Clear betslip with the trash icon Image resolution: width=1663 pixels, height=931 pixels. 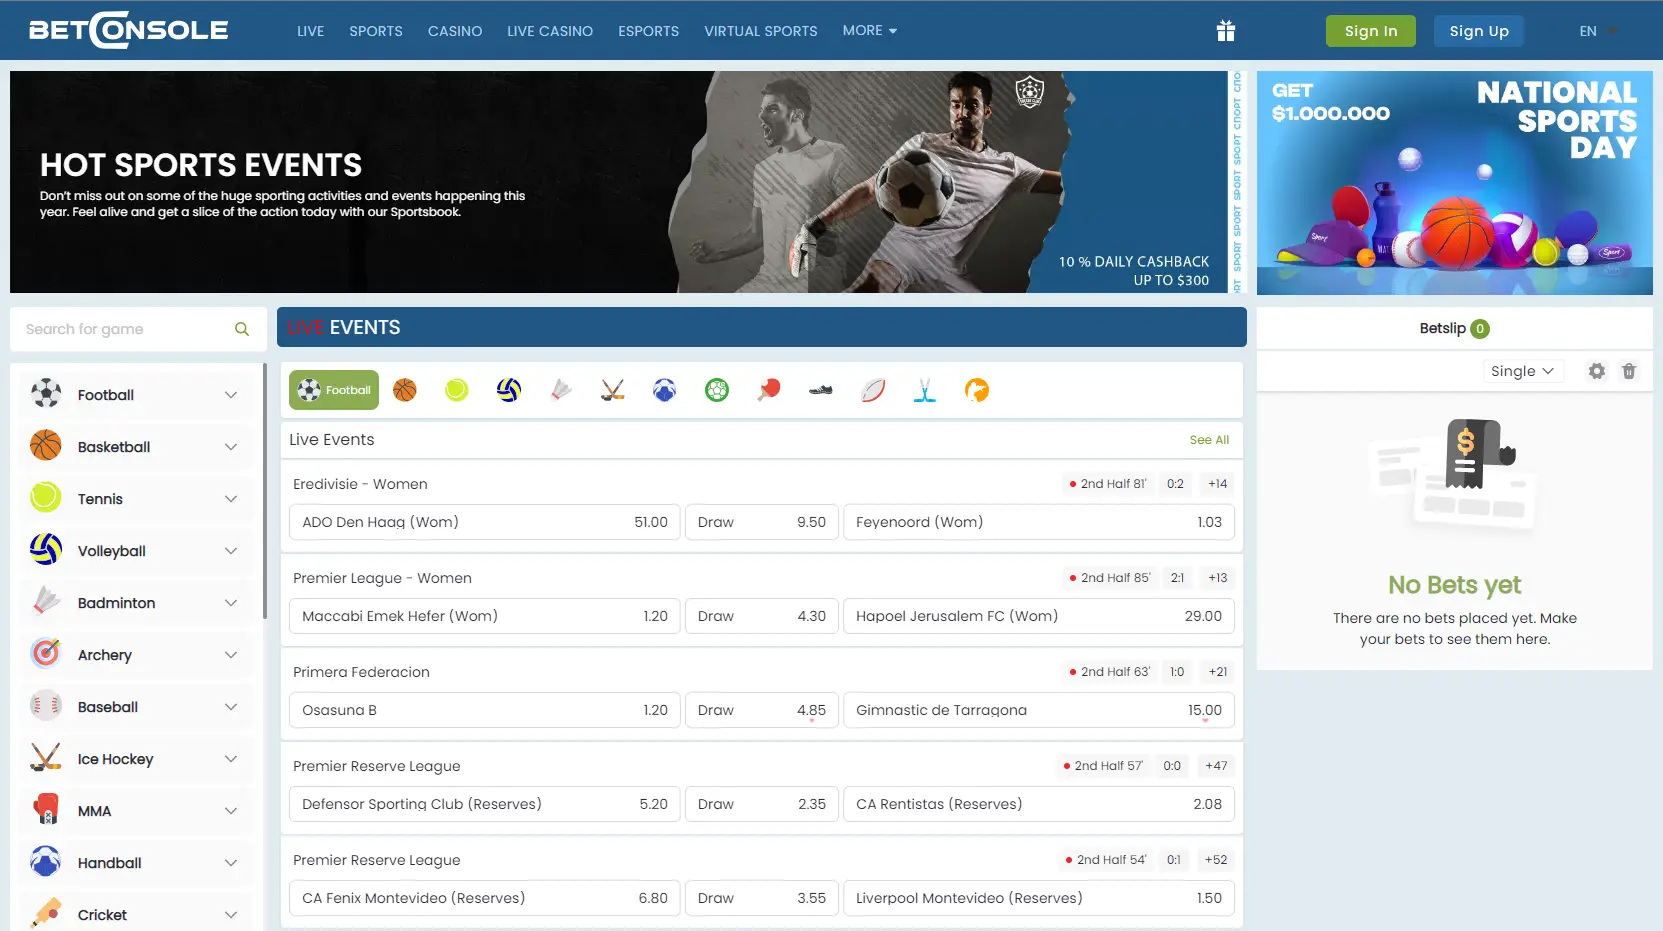(1629, 371)
